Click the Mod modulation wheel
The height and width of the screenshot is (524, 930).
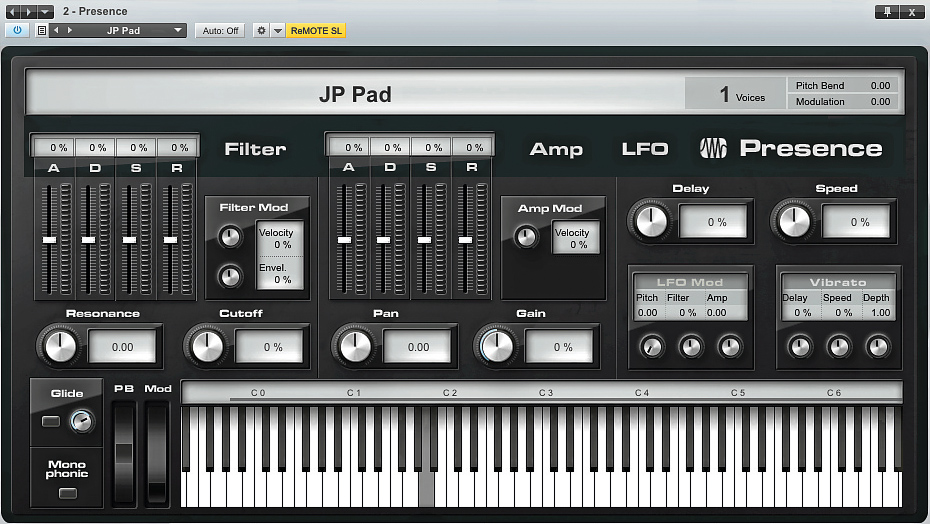point(157,455)
